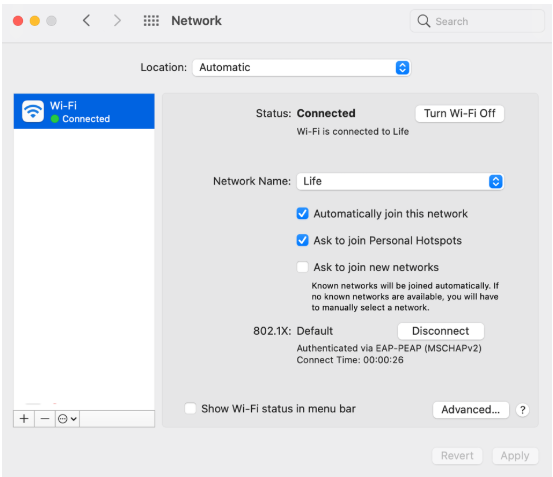Open the Location dropdown
The height and width of the screenshot is (477, 553).
(302, 67)
